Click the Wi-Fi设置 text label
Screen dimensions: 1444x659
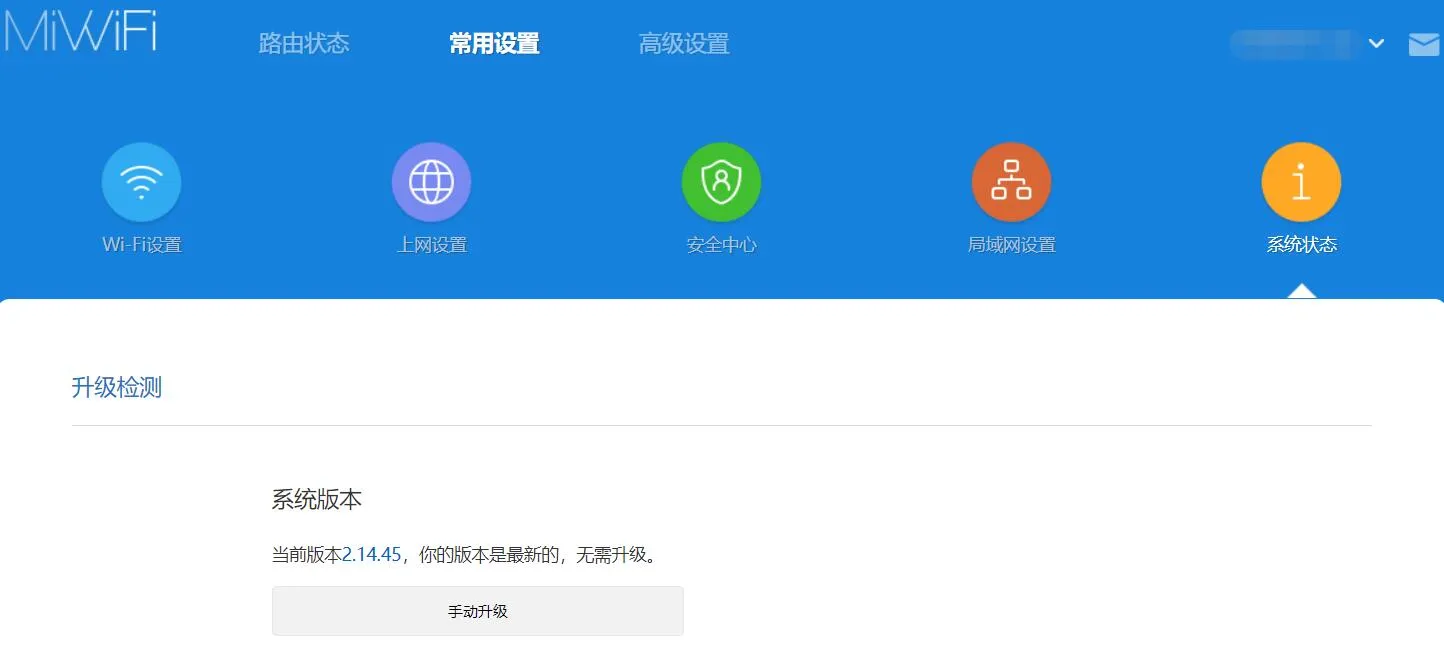pyautogui.click(x=142, y=245)
